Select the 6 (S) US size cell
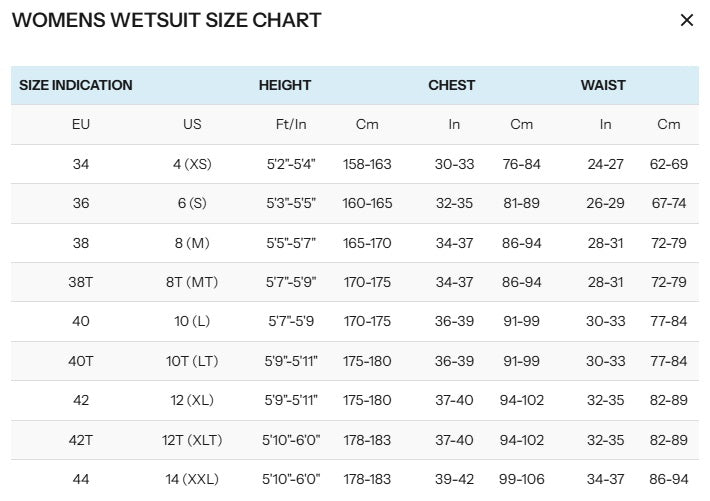Viewport: 710px width, 501px height. [x=192, y=203]
